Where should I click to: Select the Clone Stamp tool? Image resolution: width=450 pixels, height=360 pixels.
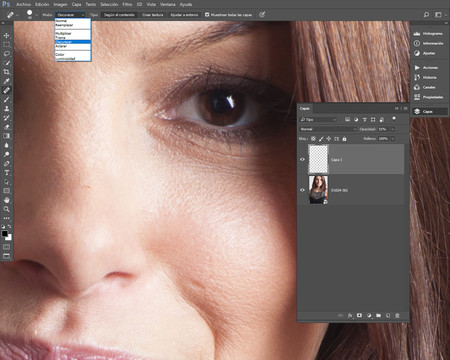[6, 109]
